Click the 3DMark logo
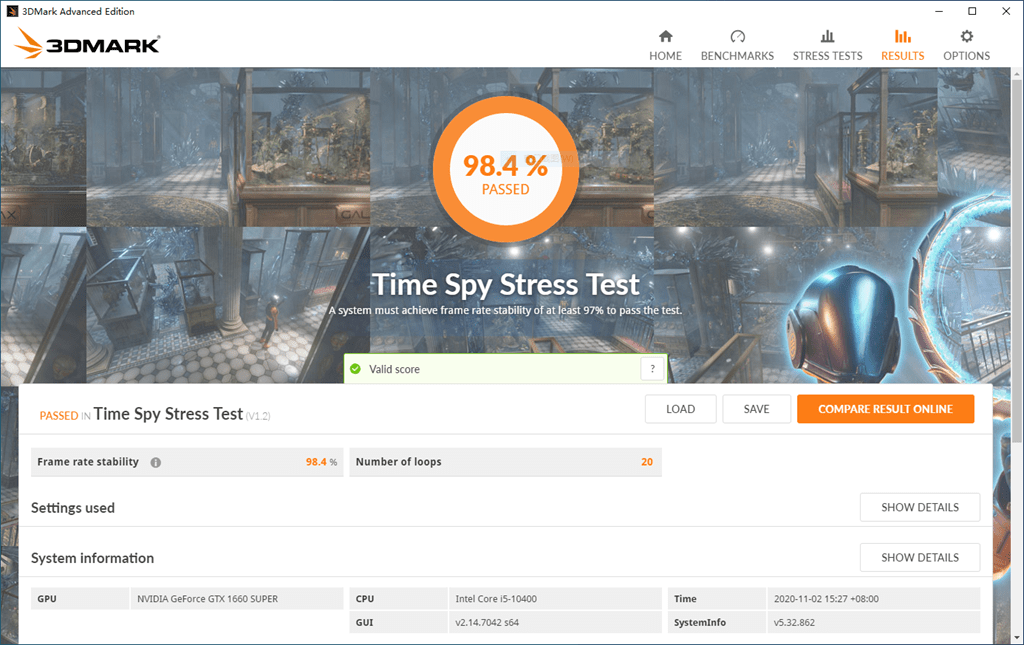This screenshot has height=645, width=1024. click(87, 43)
